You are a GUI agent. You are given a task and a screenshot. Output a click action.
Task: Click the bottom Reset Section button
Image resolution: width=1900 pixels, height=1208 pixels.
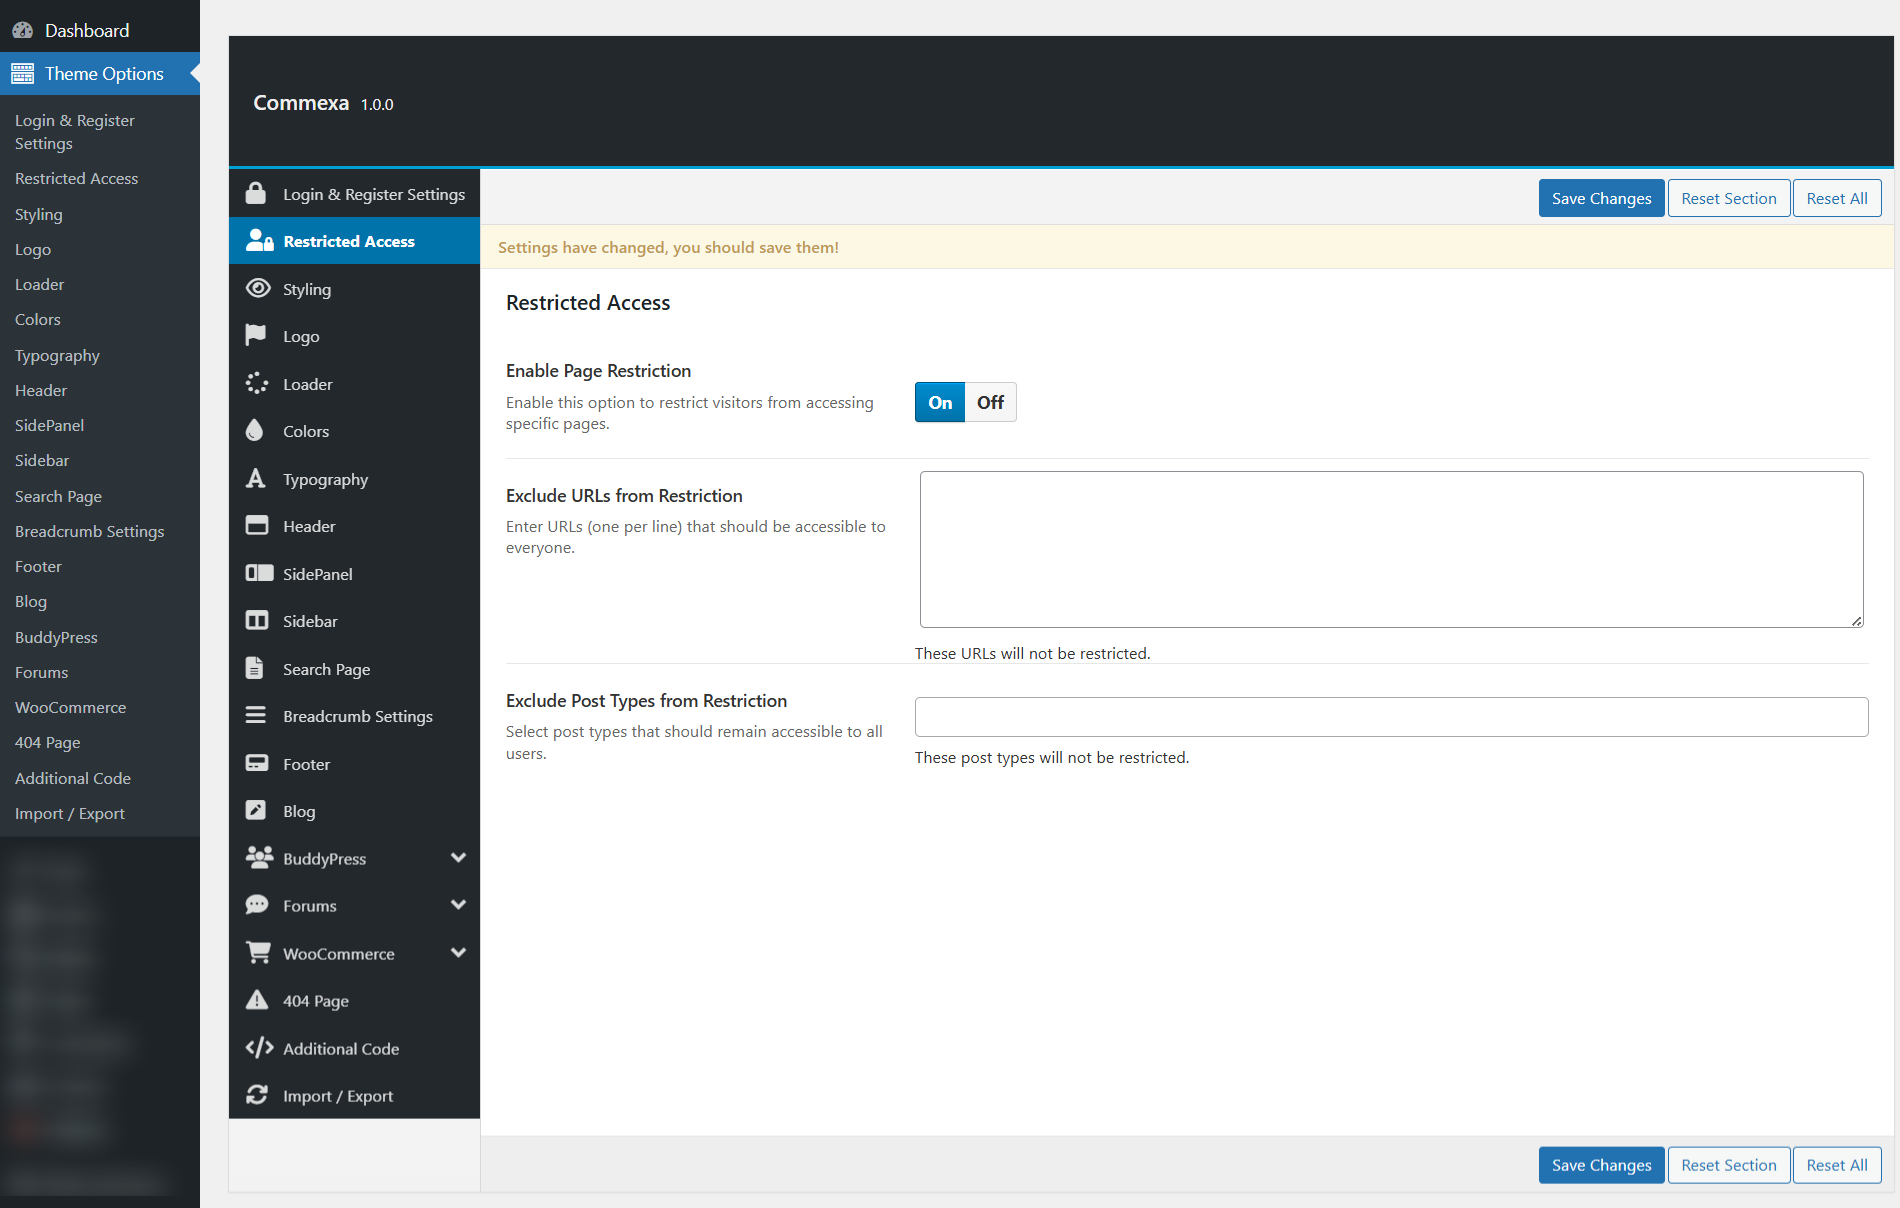point(1728,1165)
